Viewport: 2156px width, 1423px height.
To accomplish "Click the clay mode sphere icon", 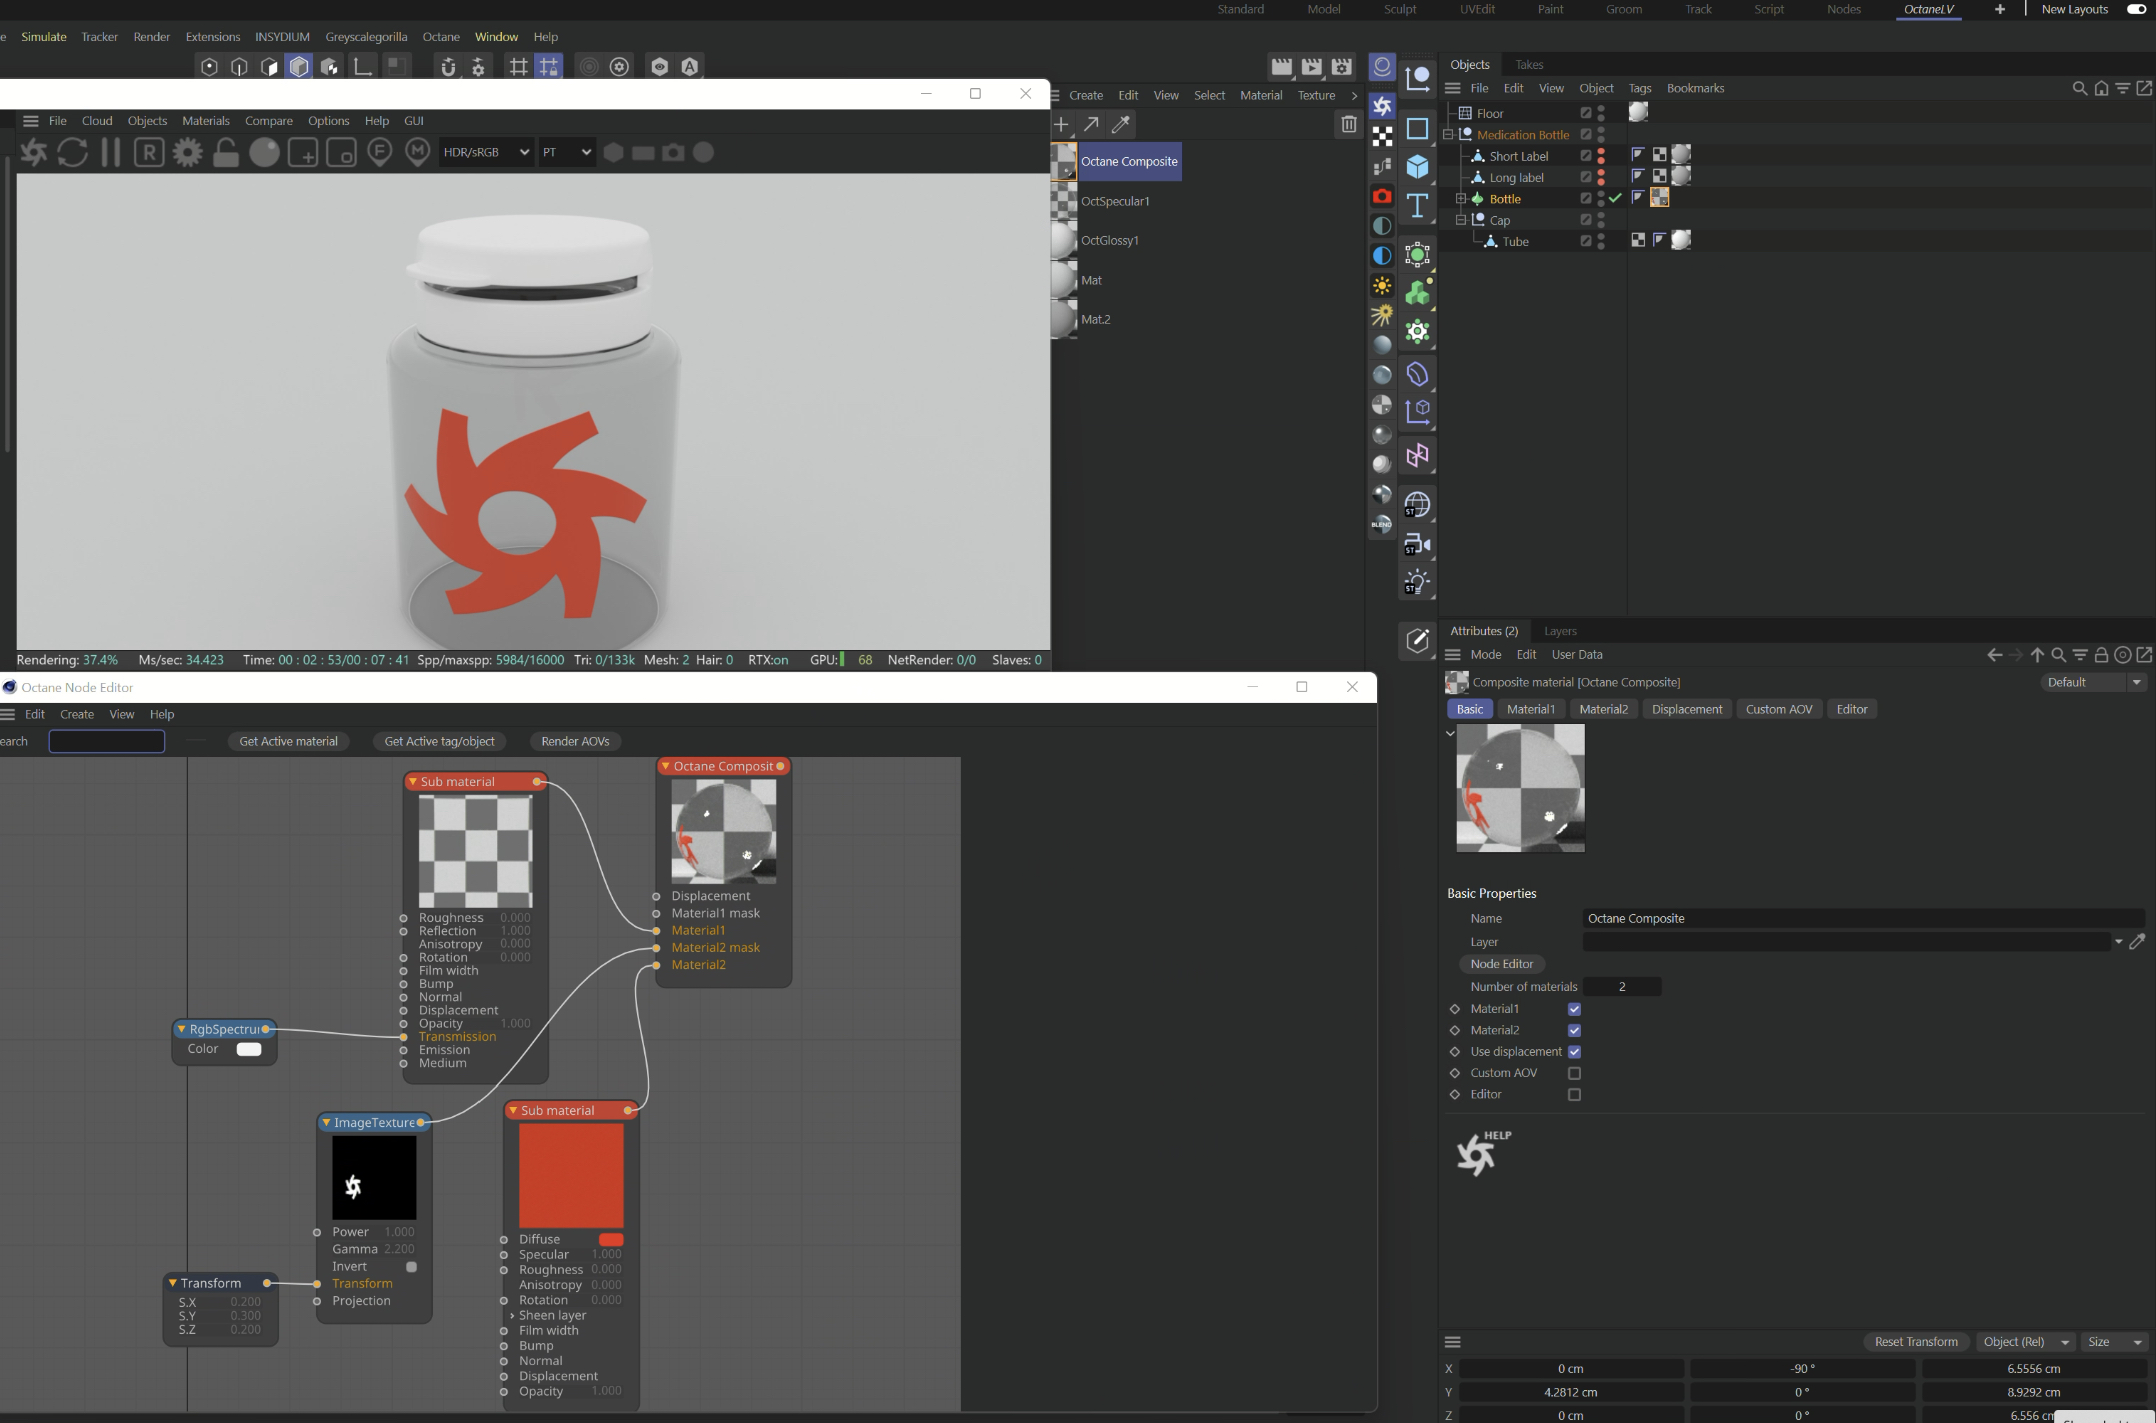I will tap(264, 153).
